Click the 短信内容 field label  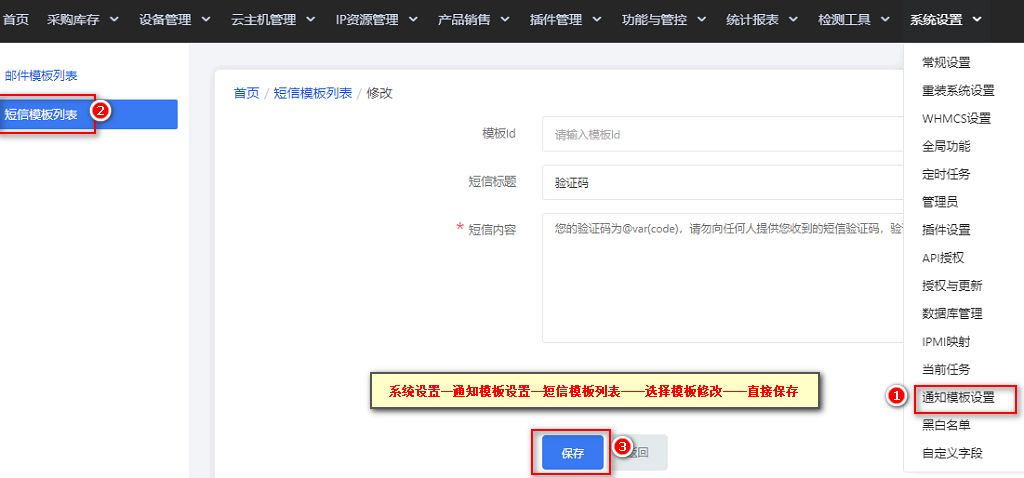492,230
